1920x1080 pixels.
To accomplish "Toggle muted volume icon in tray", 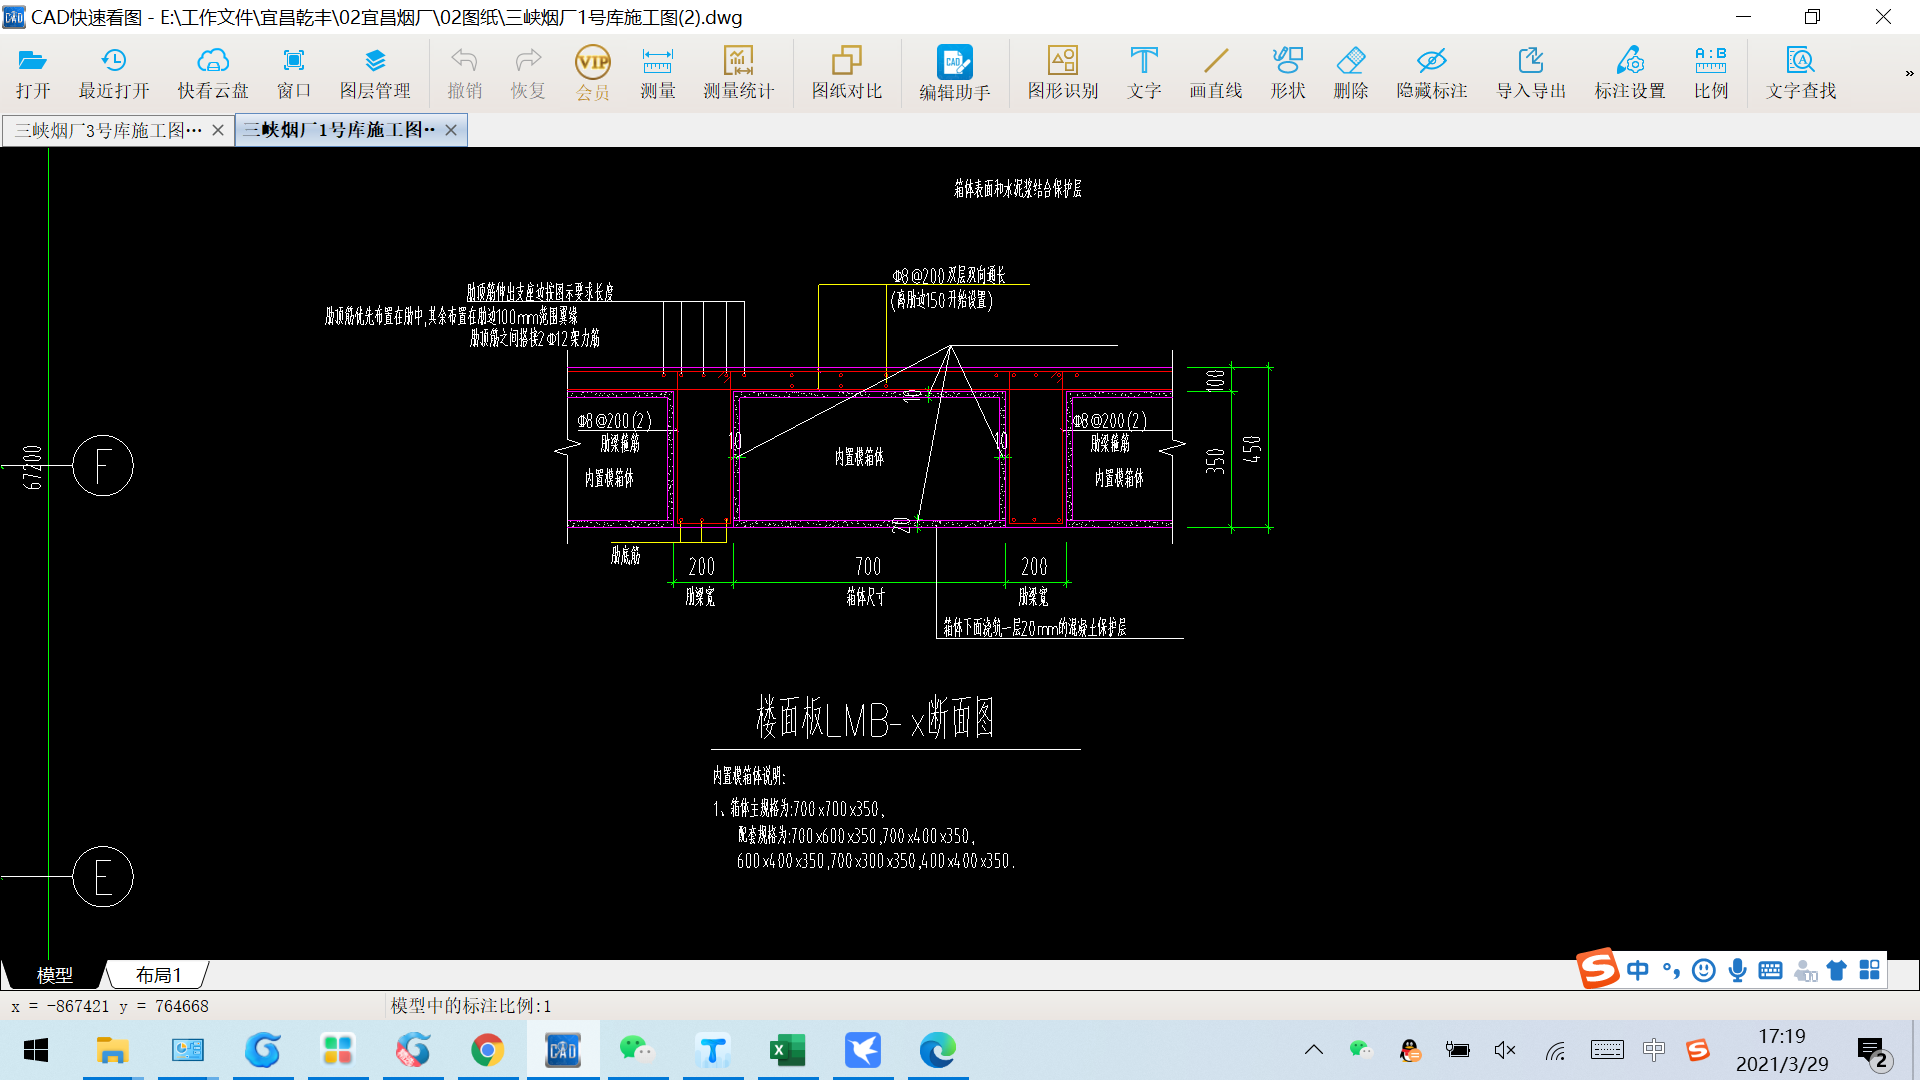I will 1505,1050.
